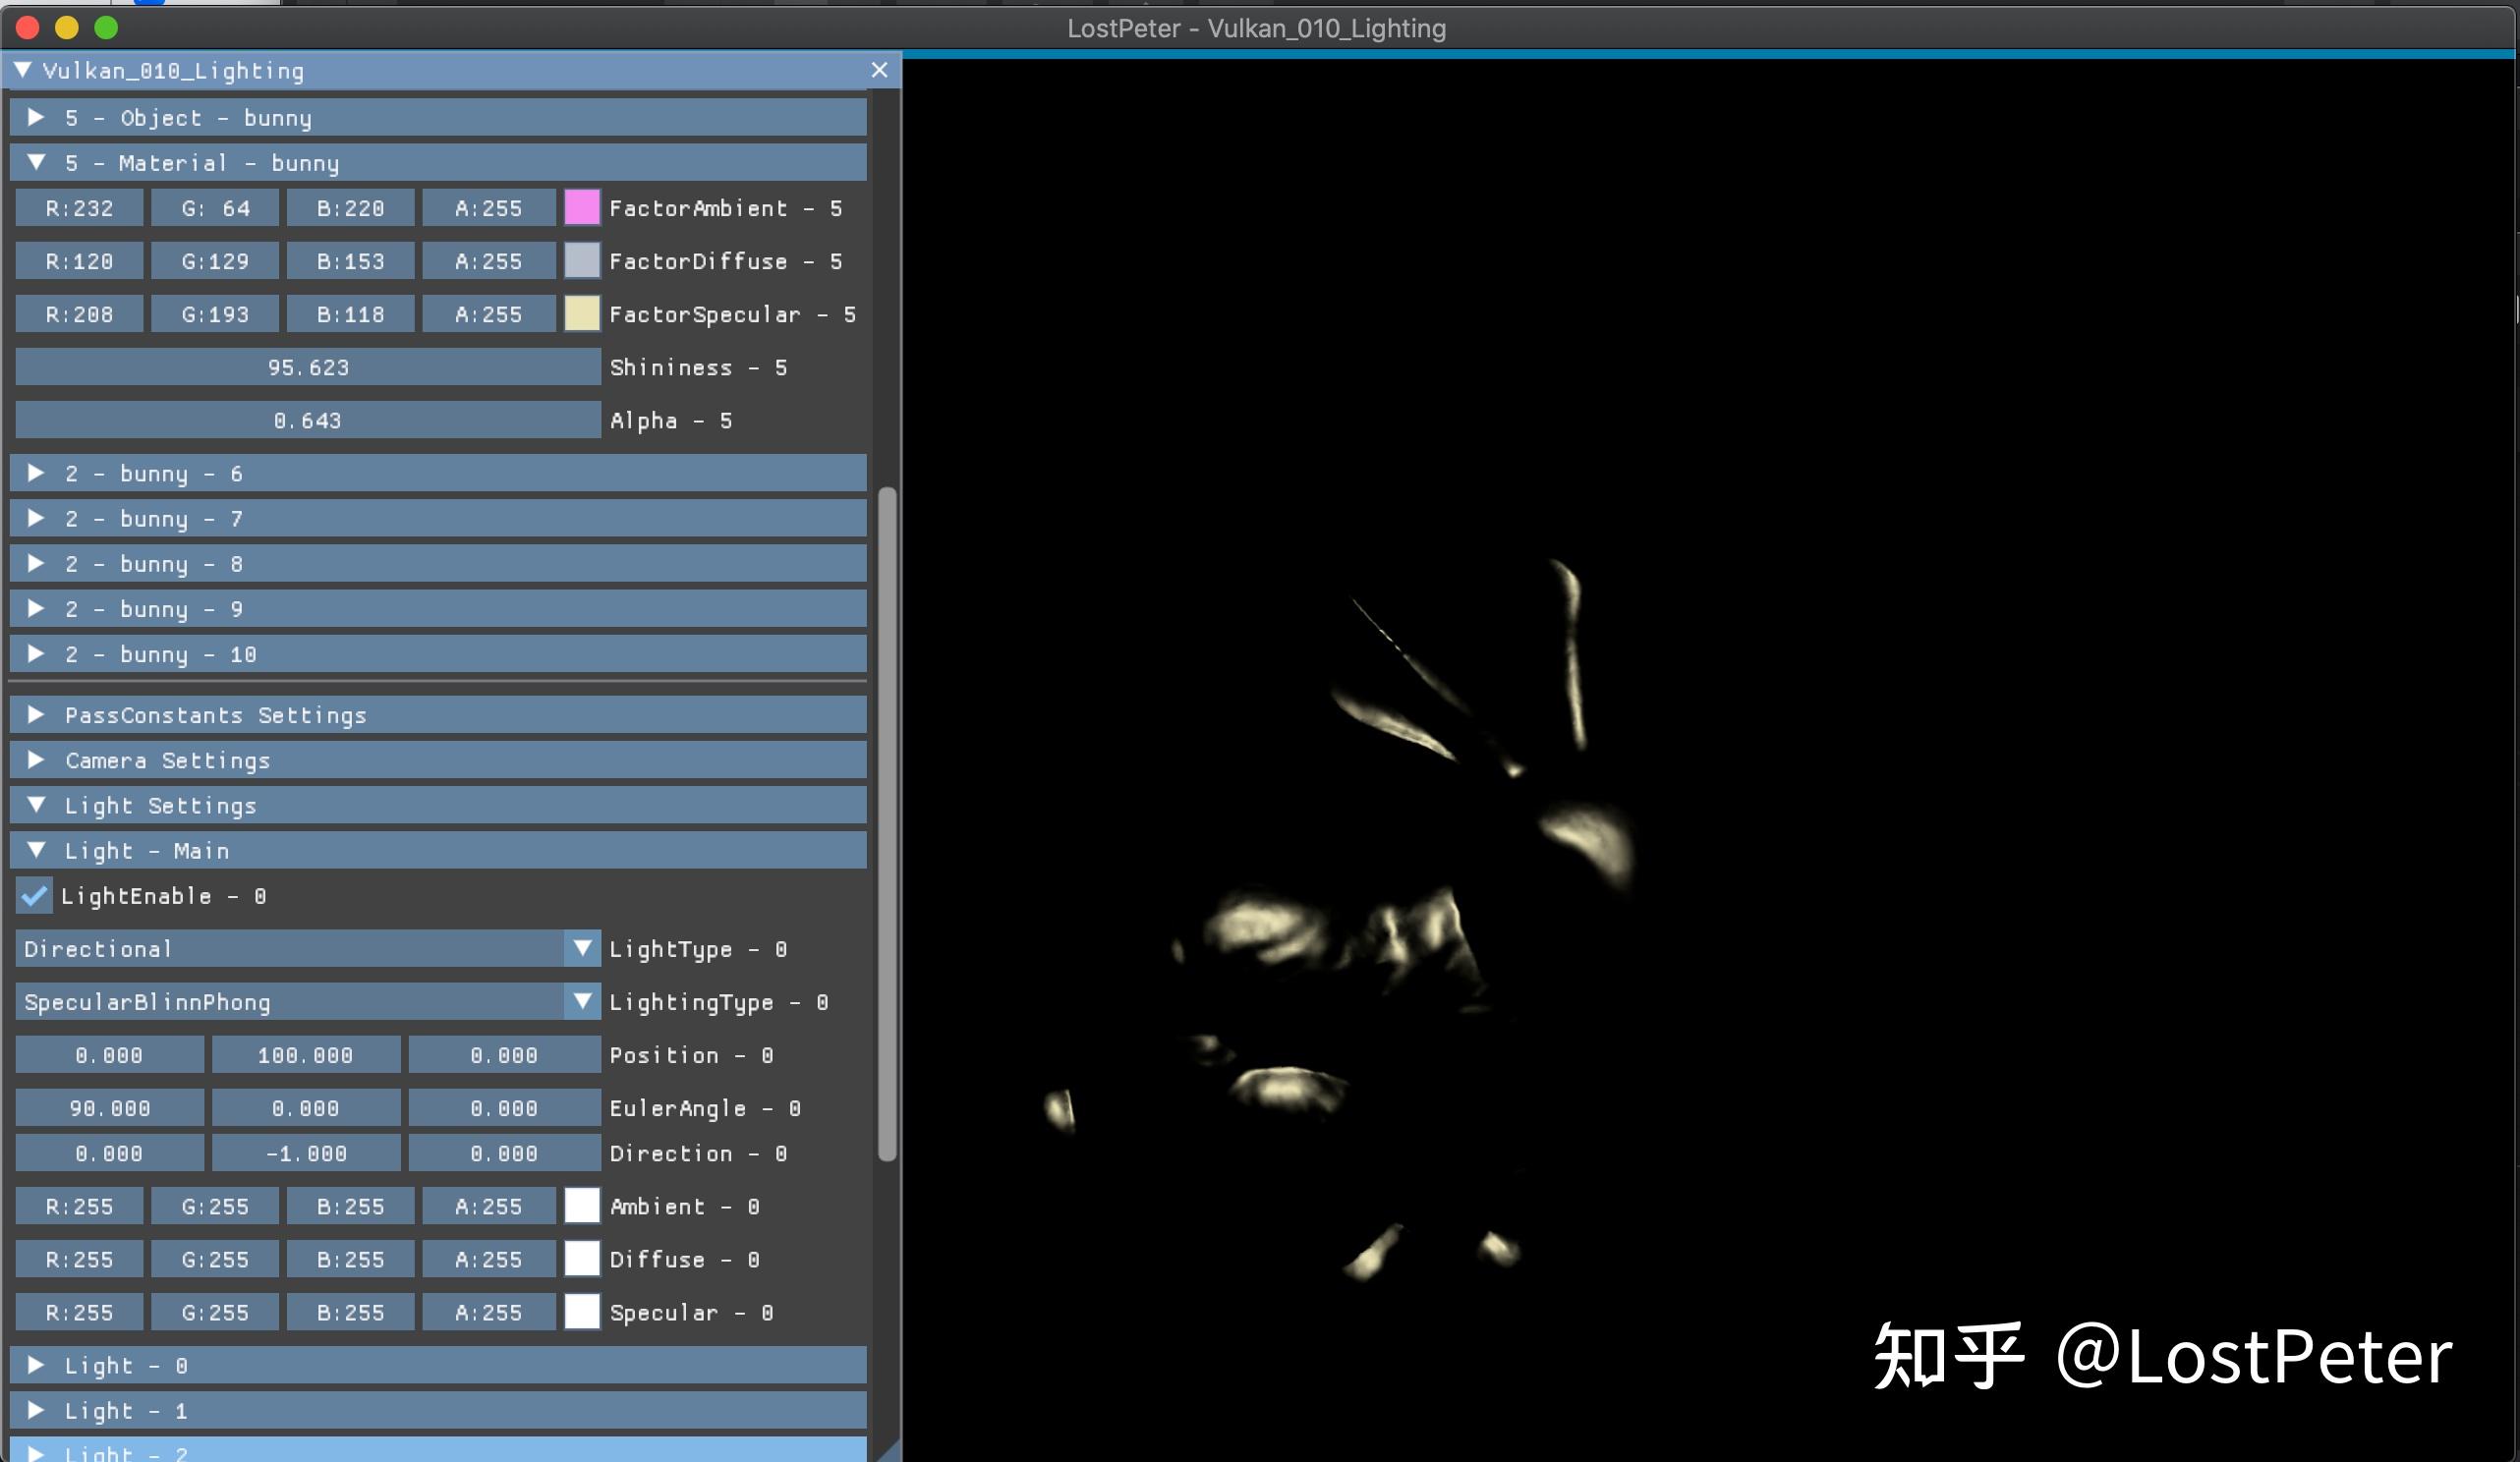Expand the "2 - bunny - 6" section
The image size is (2520, 1462).
point(36,473)
